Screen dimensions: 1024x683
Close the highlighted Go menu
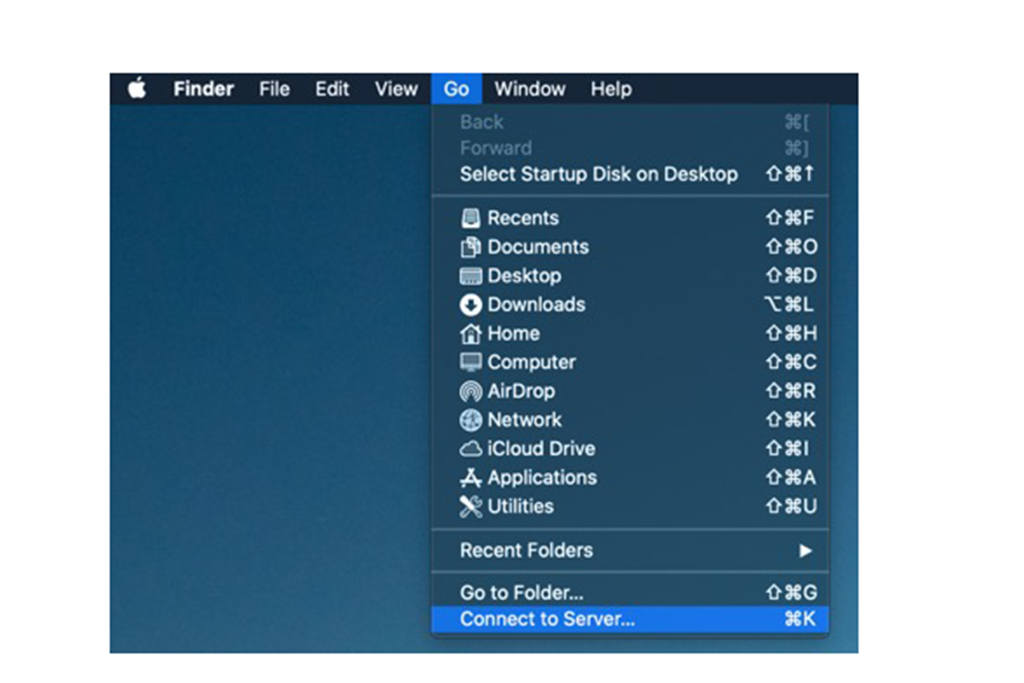click(x=456, y=89)
